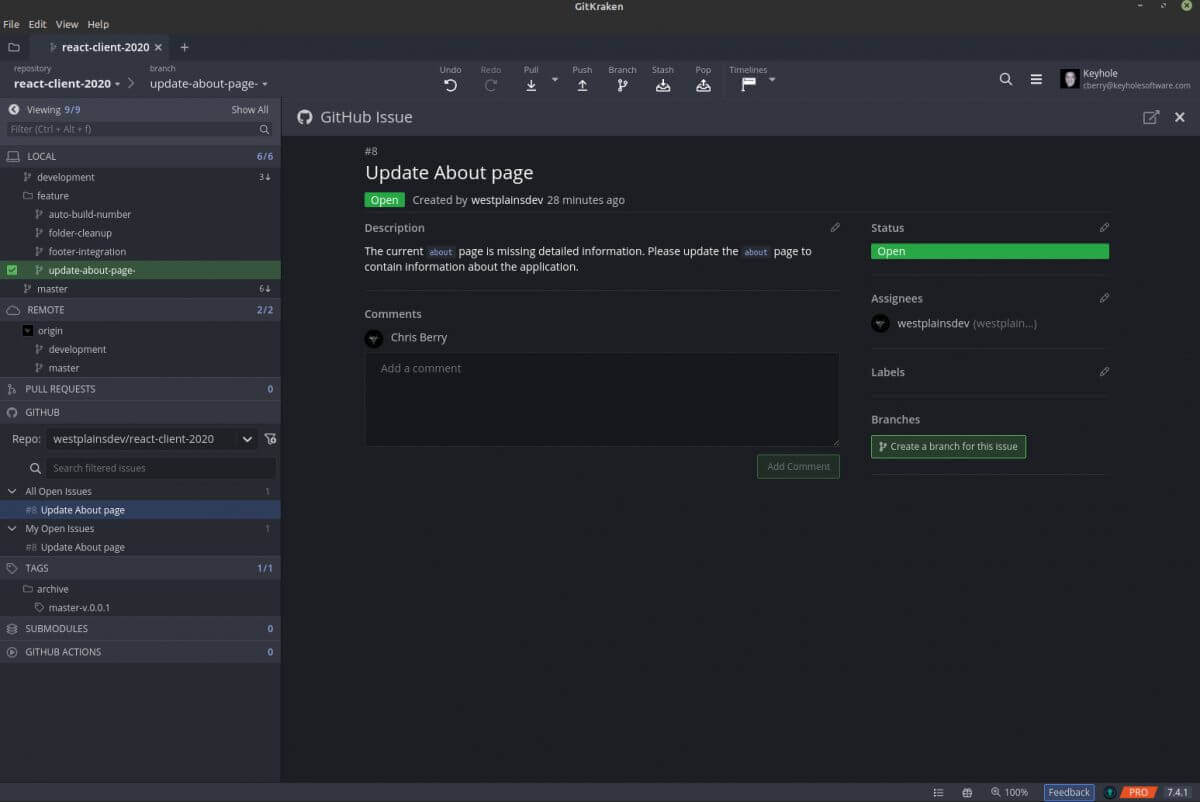
Task: Show all branches with Show All toggle
Action: pyautogui.click(x=248, y=109)
